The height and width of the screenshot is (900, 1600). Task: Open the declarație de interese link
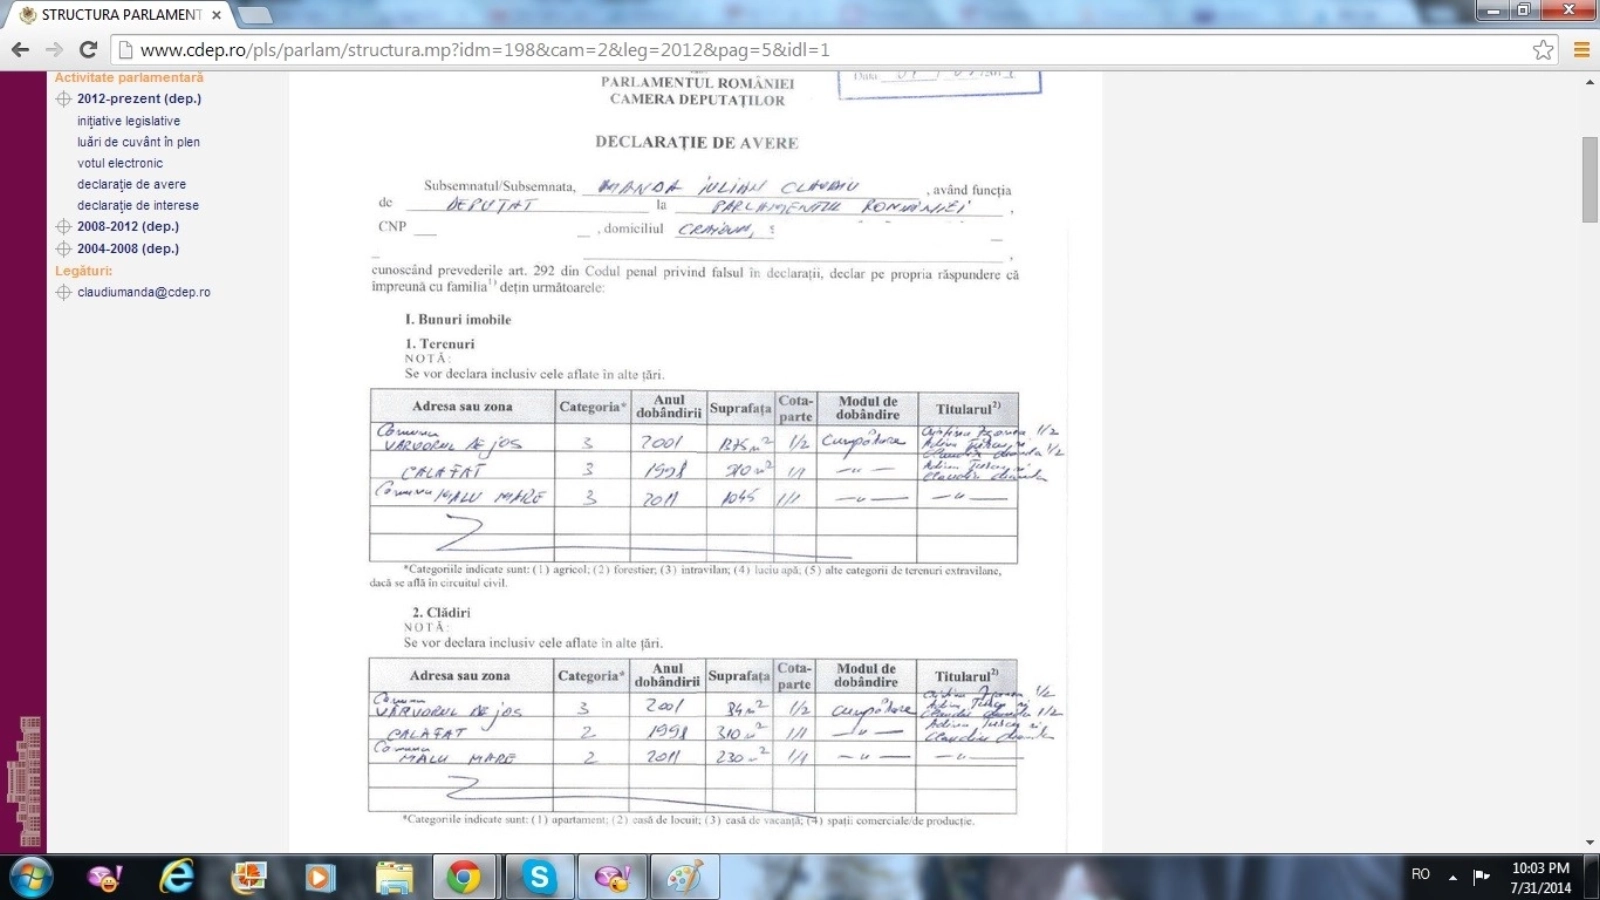(138, 206)
